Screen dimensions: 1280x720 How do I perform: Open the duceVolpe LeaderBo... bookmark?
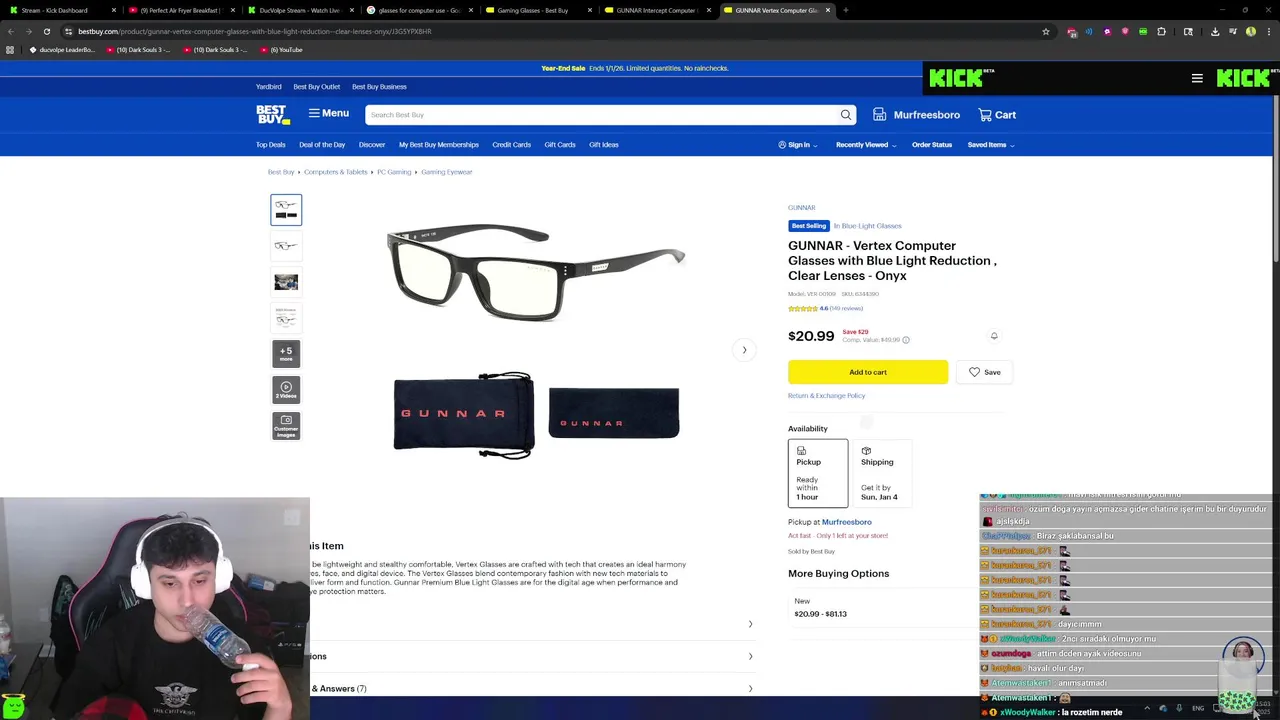click(62, 50)
